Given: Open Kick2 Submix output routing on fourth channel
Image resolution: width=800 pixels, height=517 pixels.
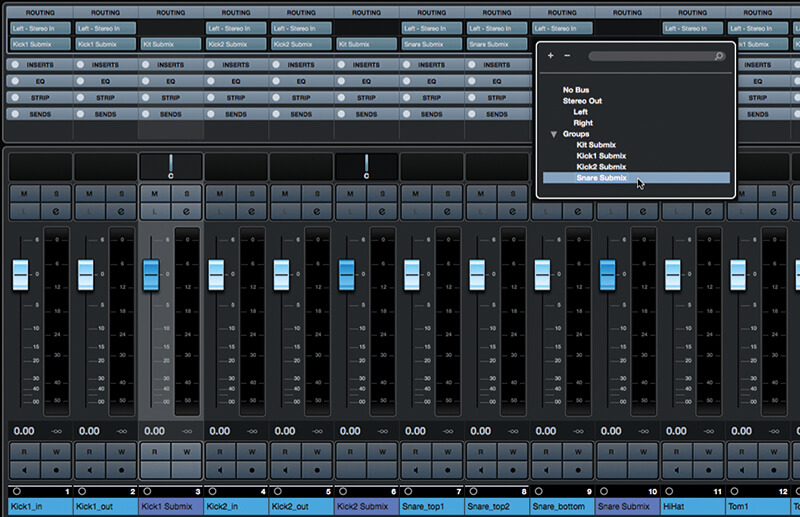Looking at the screenshot, I should point(236,44).
